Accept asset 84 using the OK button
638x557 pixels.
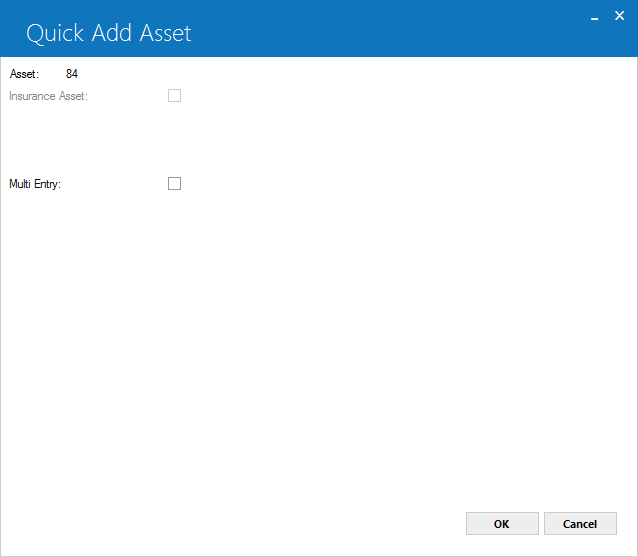click(x=502, y=524)
